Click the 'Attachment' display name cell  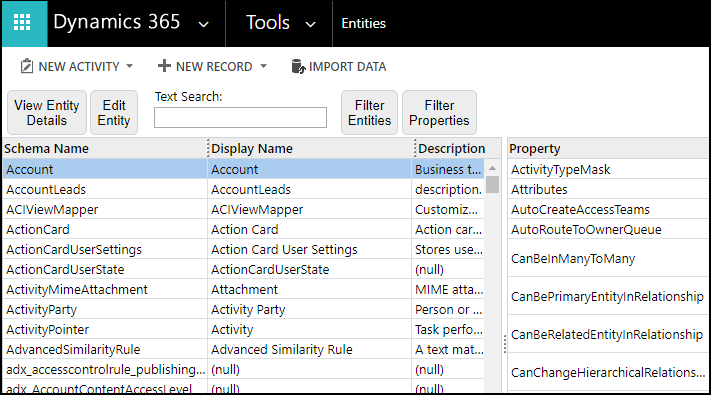coord(310,289)
